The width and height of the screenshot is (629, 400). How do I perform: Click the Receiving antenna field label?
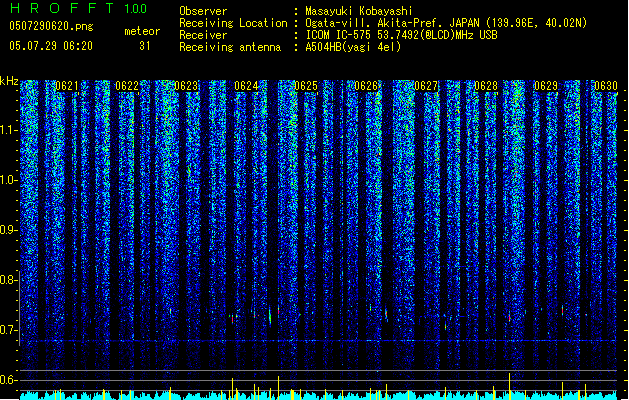(230, 47)
